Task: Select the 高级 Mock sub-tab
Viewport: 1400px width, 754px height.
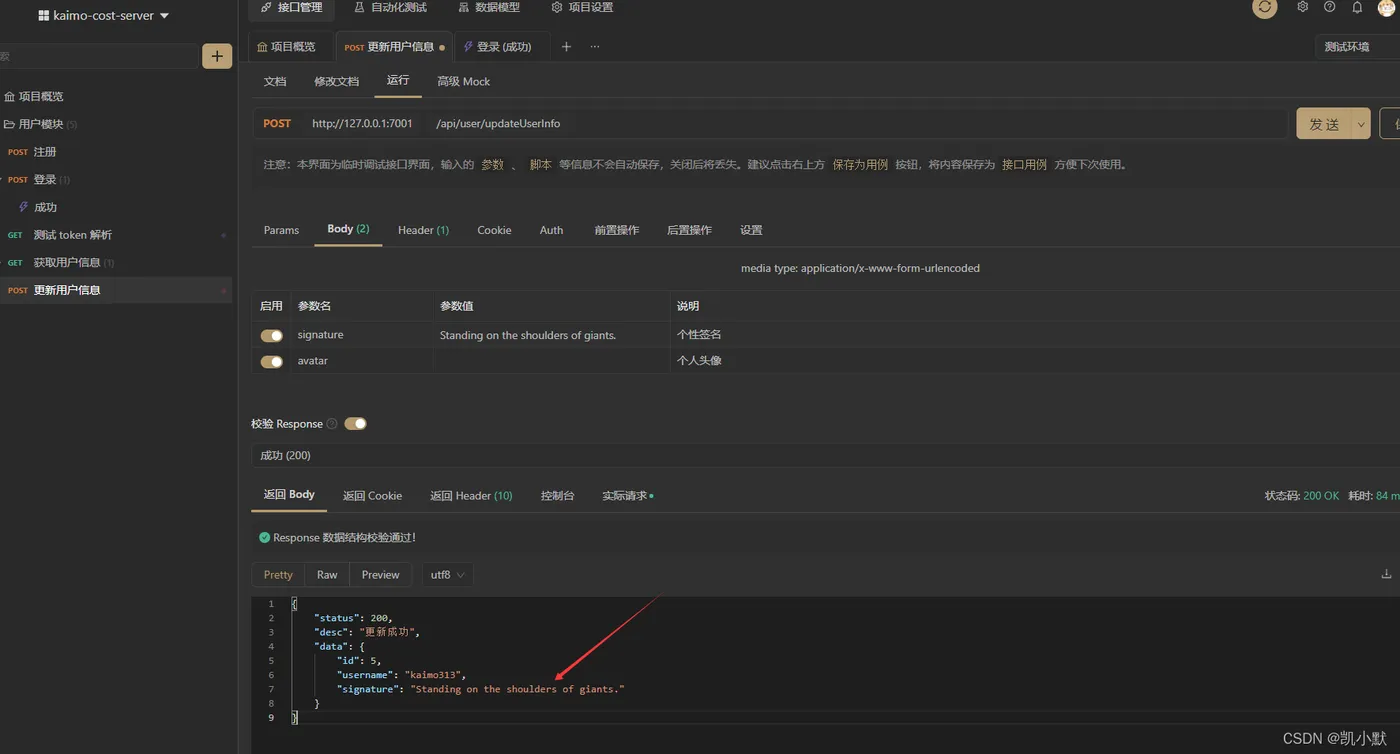Action: point(463,82)
